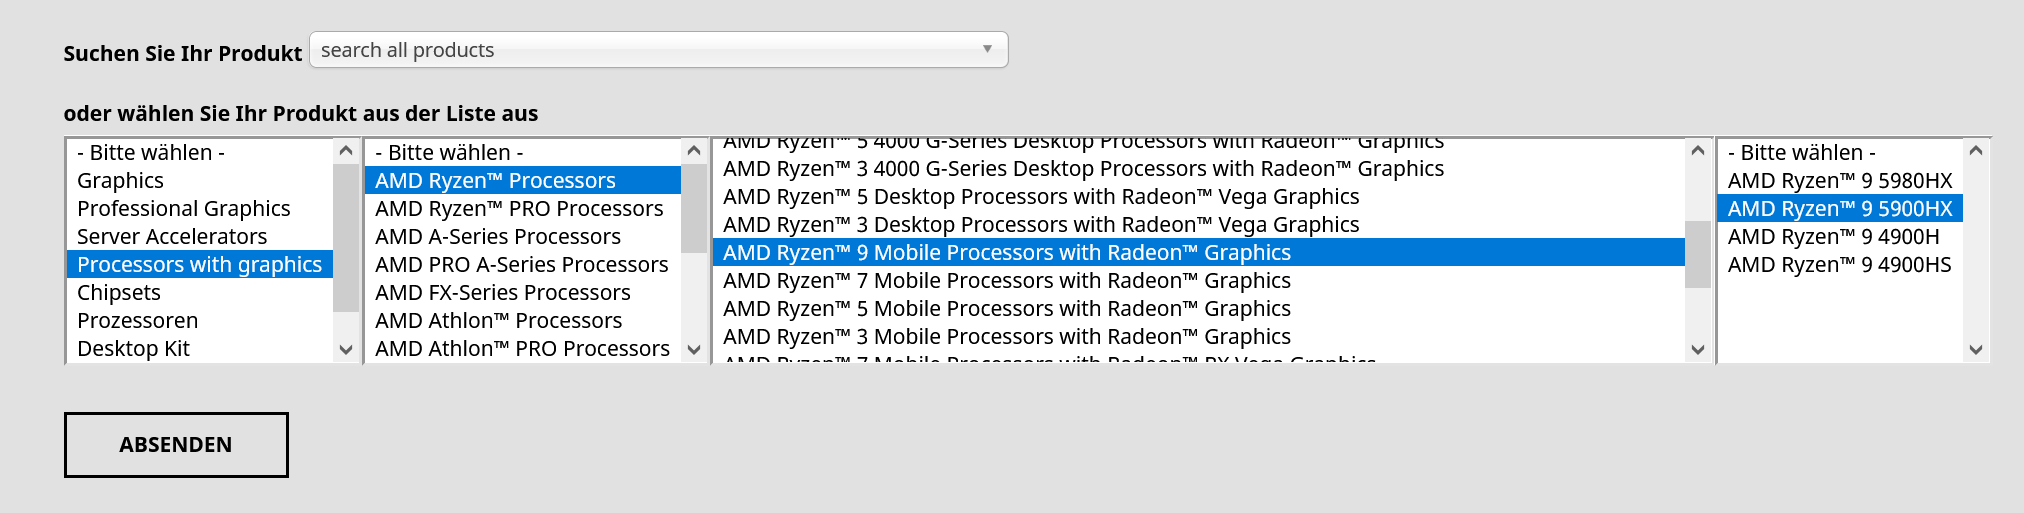Select AMD Athlon™ Processors family
Image resolution: width=2024 pixels, height=513 pixels.
[x=523, y=320]
